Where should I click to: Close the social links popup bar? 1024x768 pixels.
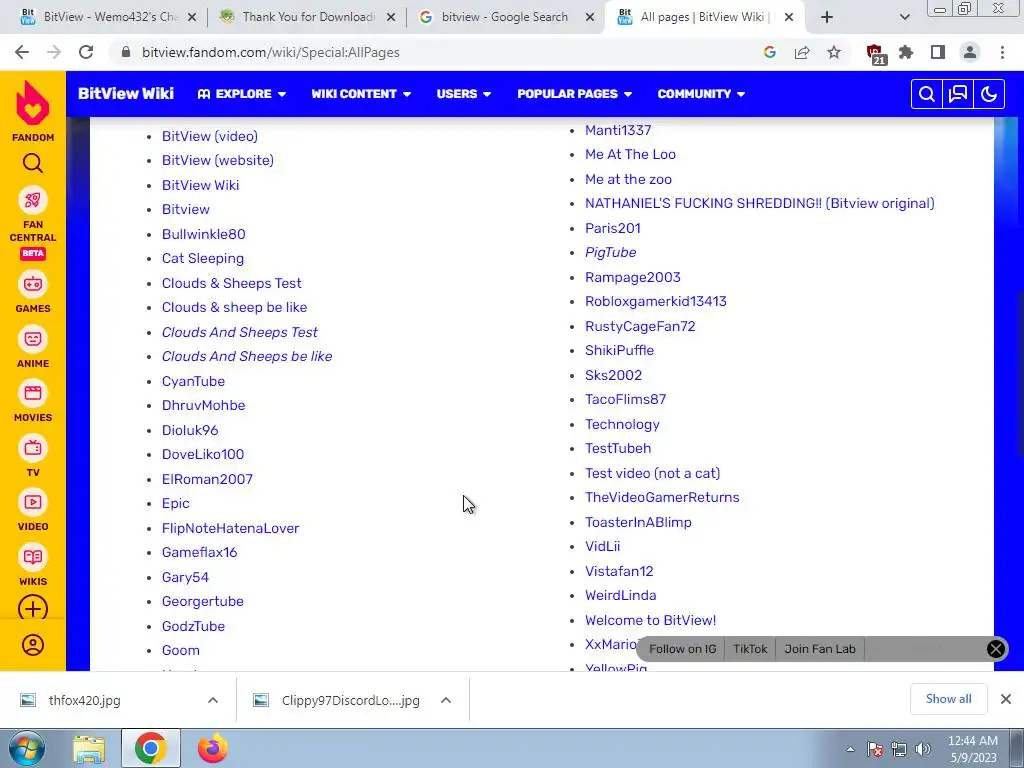995,649
